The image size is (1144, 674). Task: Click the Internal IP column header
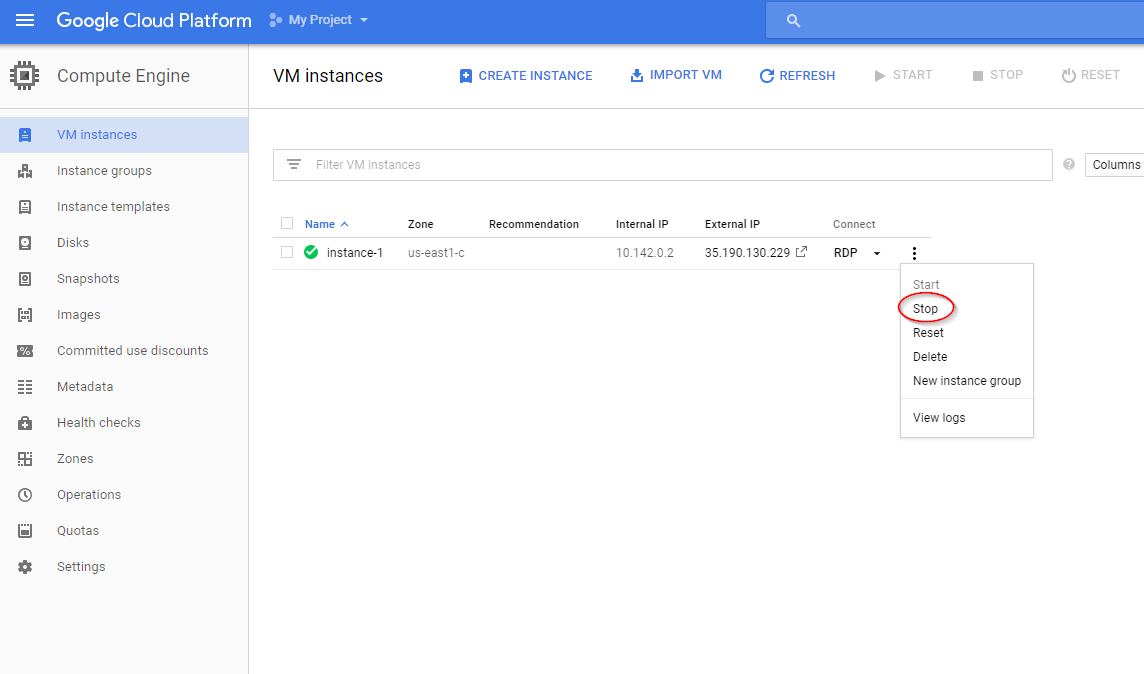pyautogui.click(x=641, y=224)
